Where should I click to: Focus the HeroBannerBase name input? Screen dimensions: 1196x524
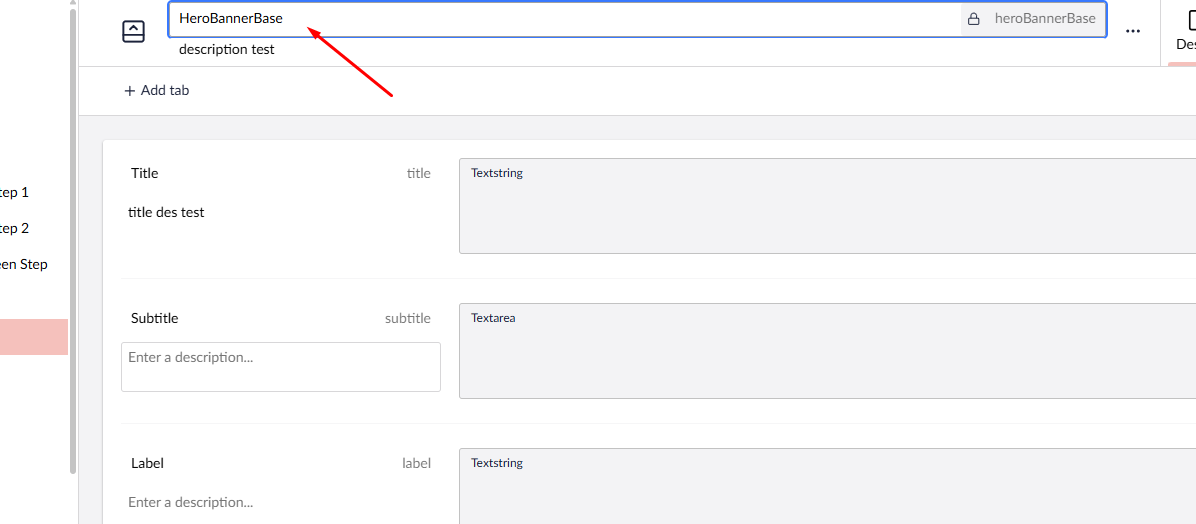(x=560, y=19)
